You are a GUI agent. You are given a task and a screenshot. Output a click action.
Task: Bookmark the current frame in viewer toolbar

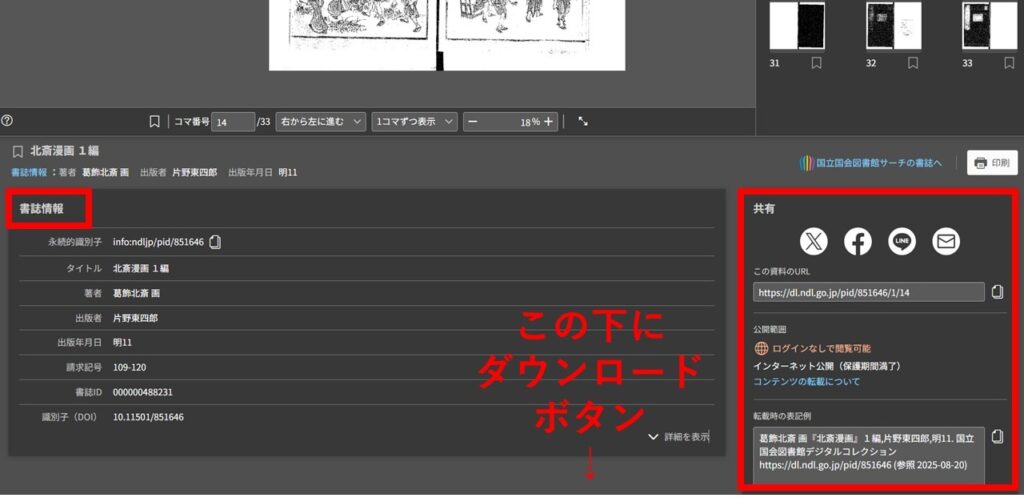coord(154,122)
